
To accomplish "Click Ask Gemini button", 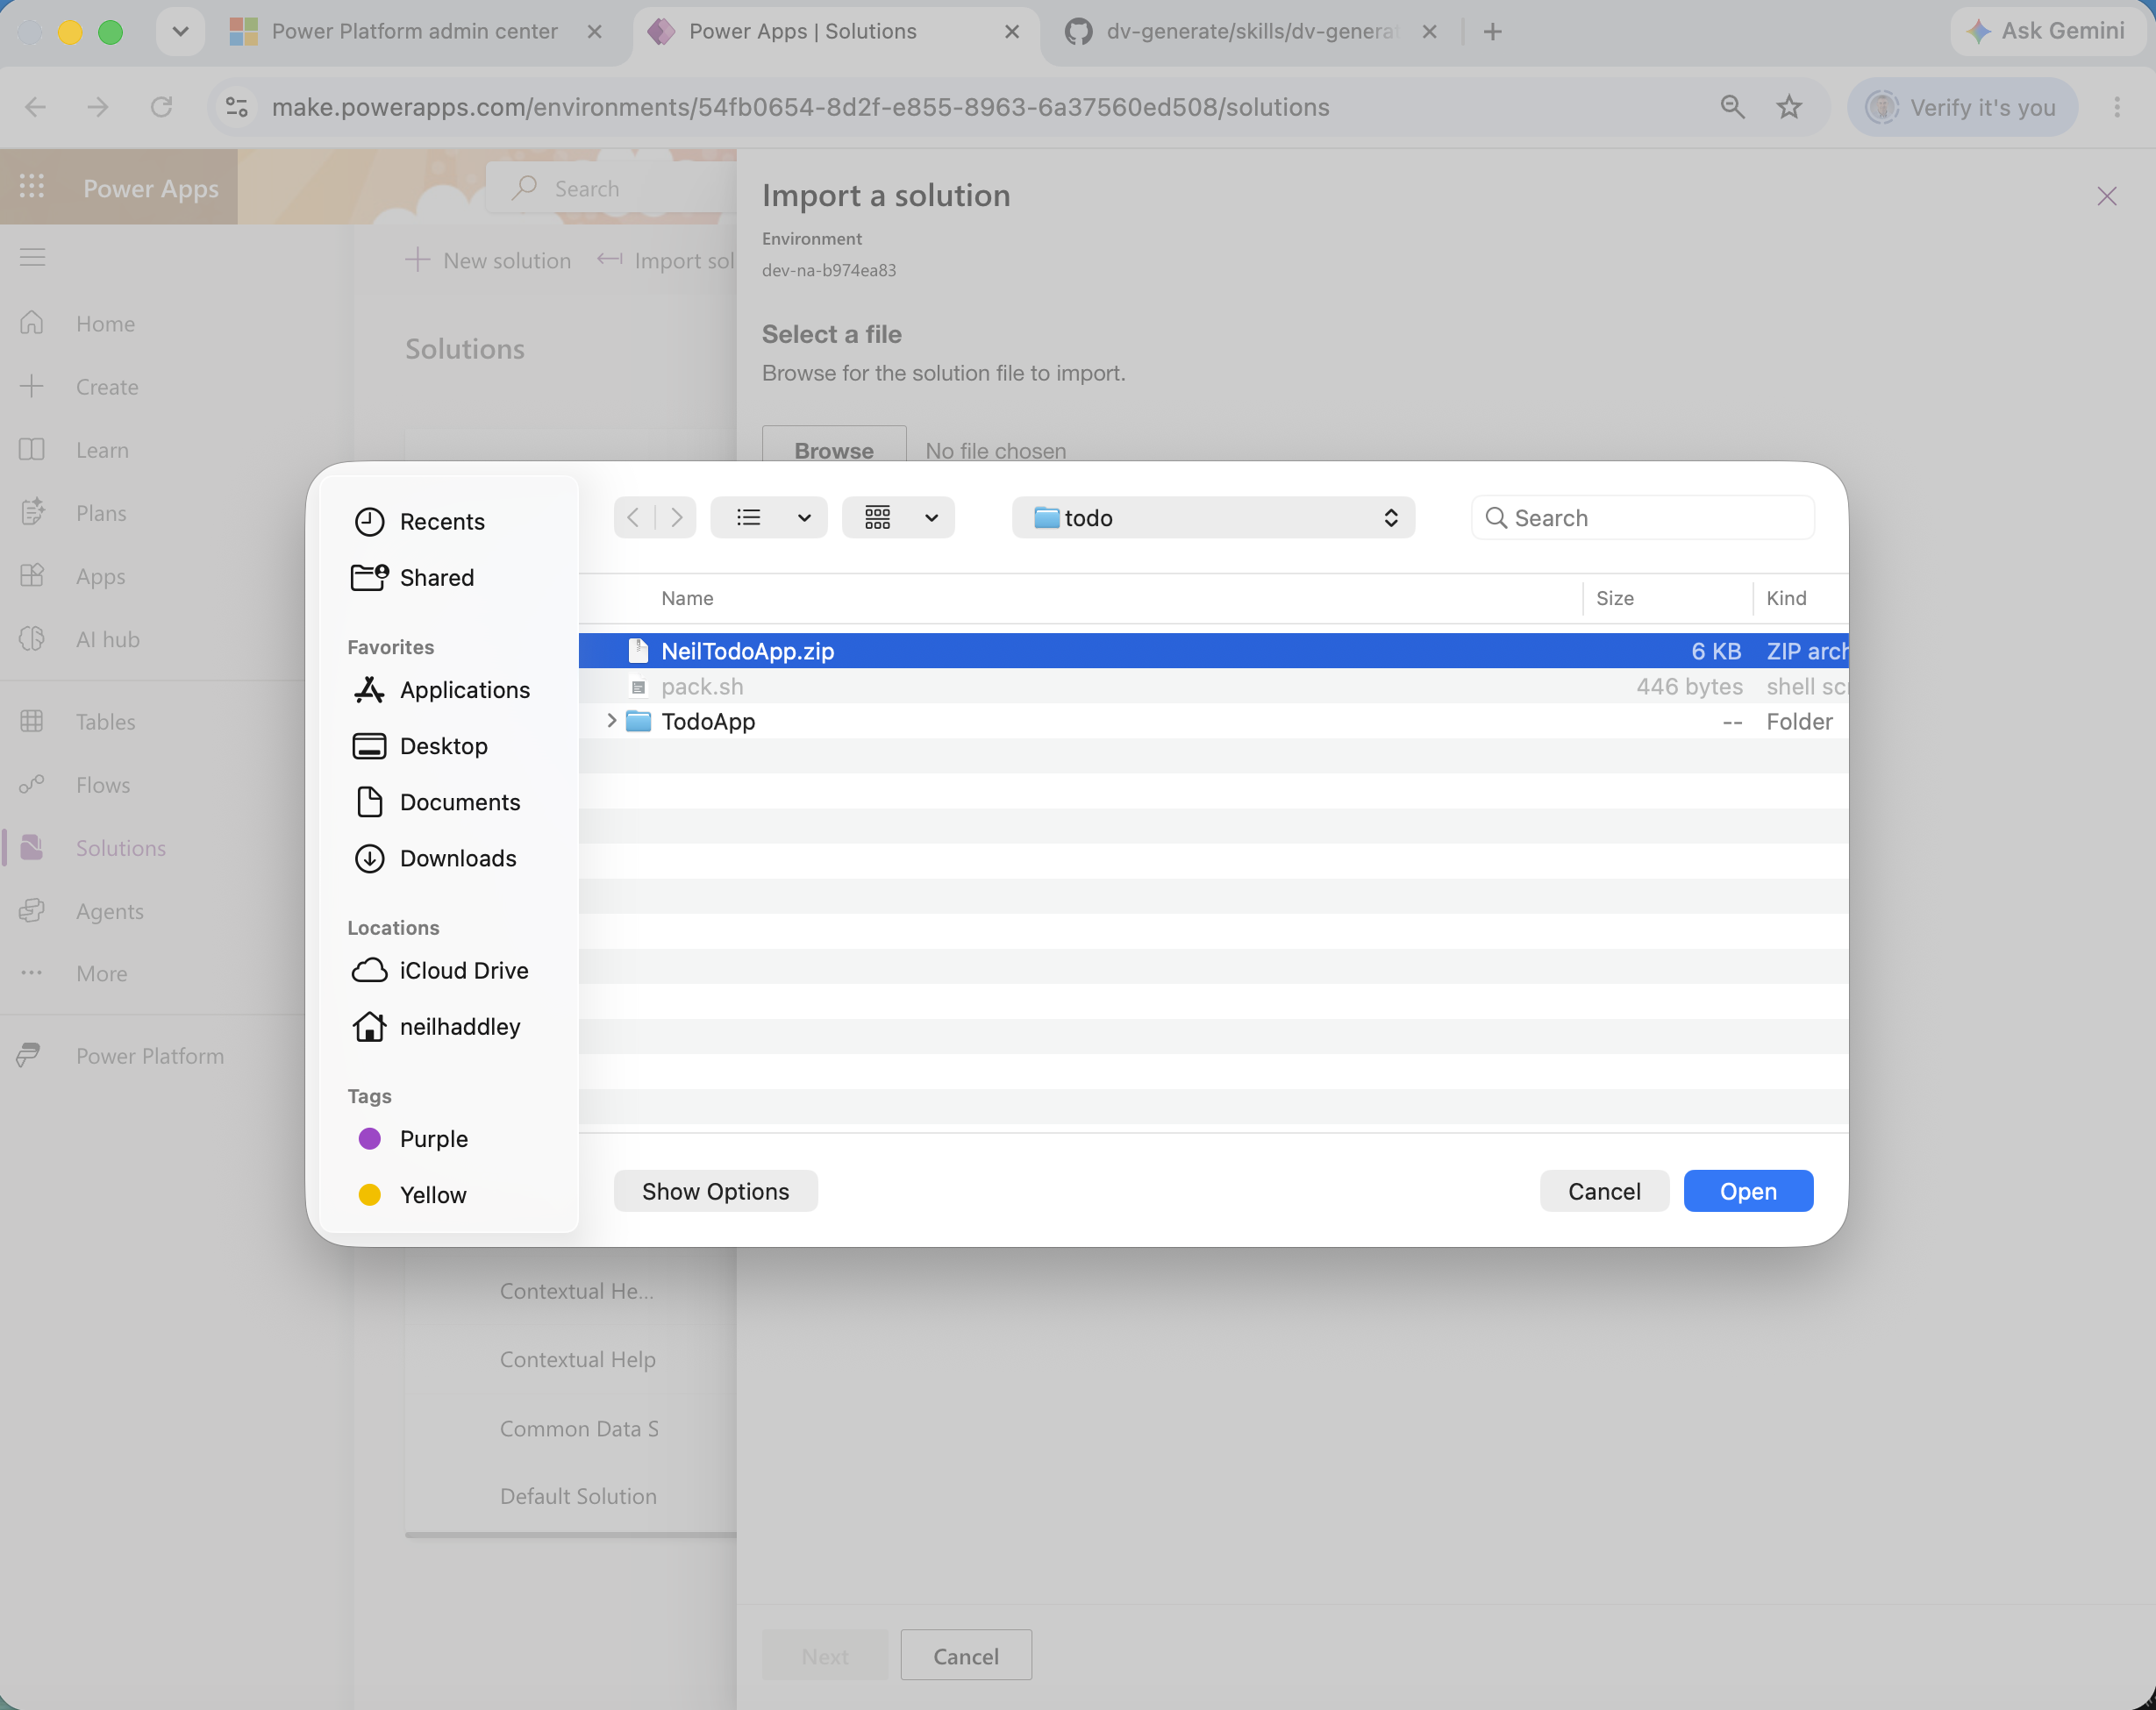I will (x=2048, y=31).
